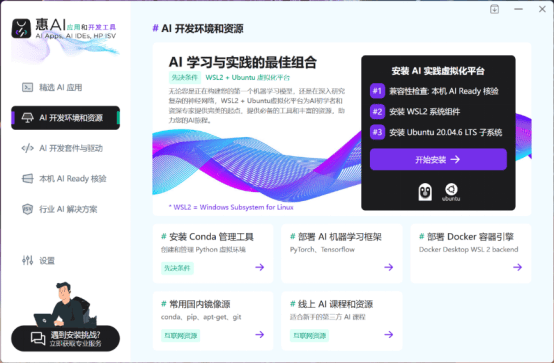Click WSL2 + Ubuntu 虚拟化平台 text
554x363 pixels.
point(248,77)
